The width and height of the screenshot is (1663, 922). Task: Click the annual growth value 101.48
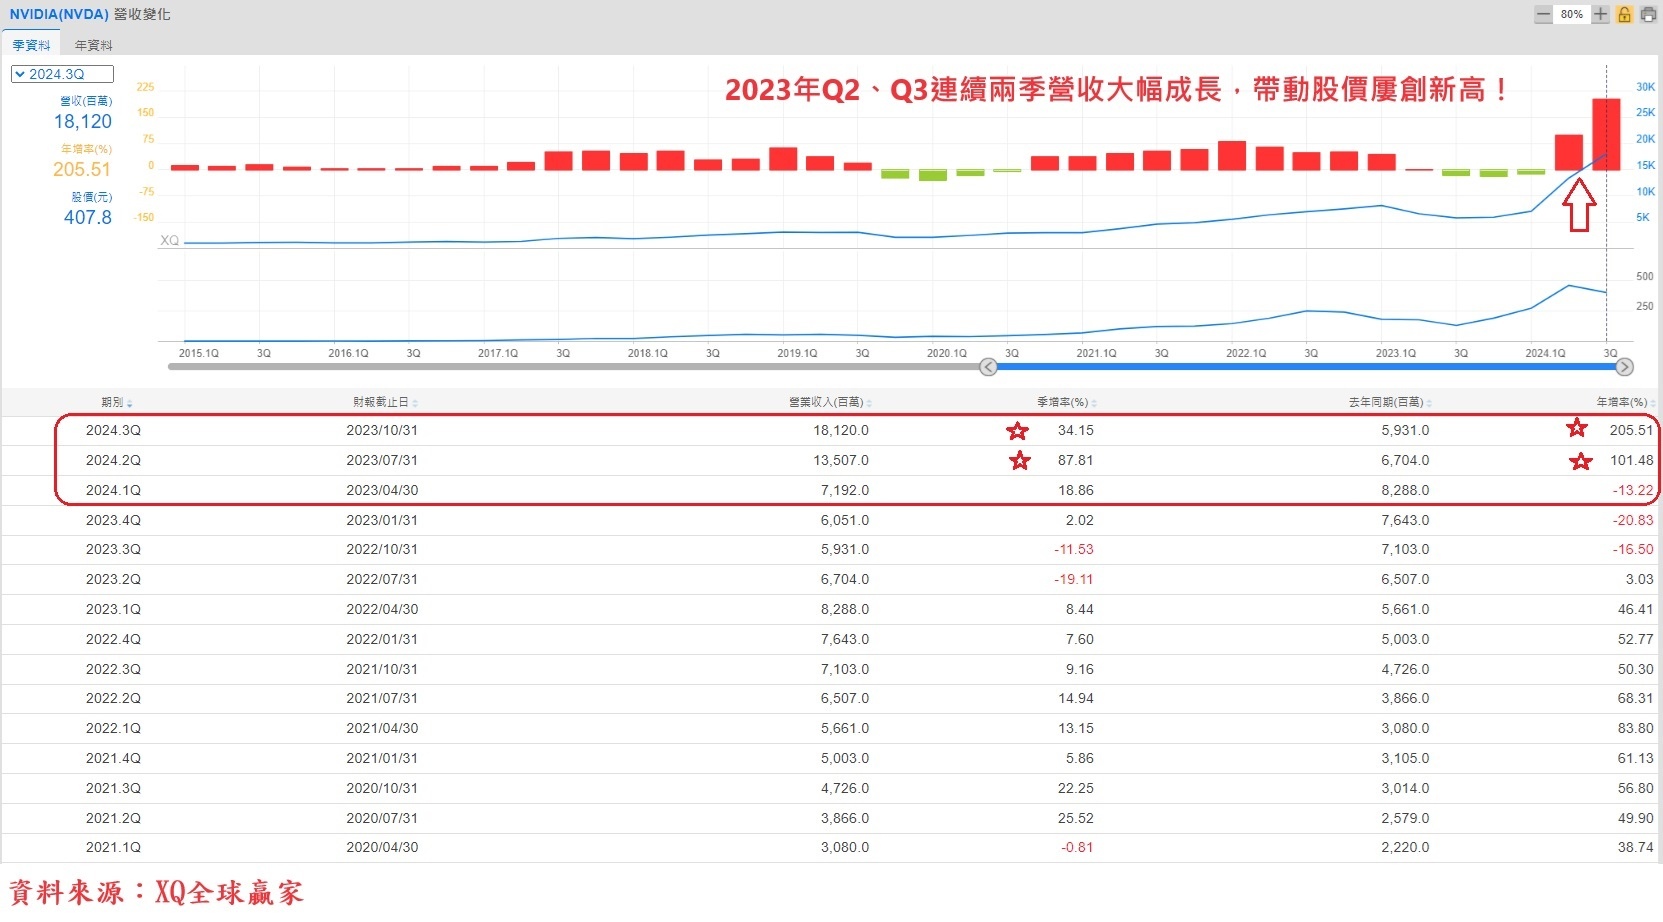(1632, 460)
